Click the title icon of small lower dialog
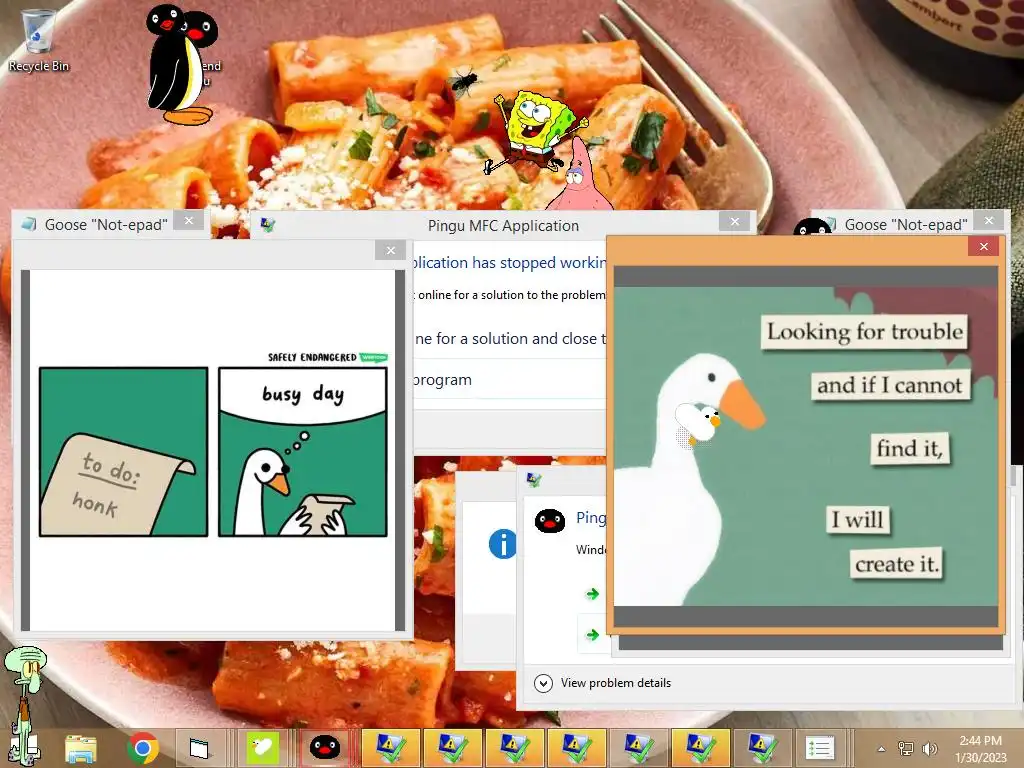Screen dimensions: 1024x768 coord(534,480)
